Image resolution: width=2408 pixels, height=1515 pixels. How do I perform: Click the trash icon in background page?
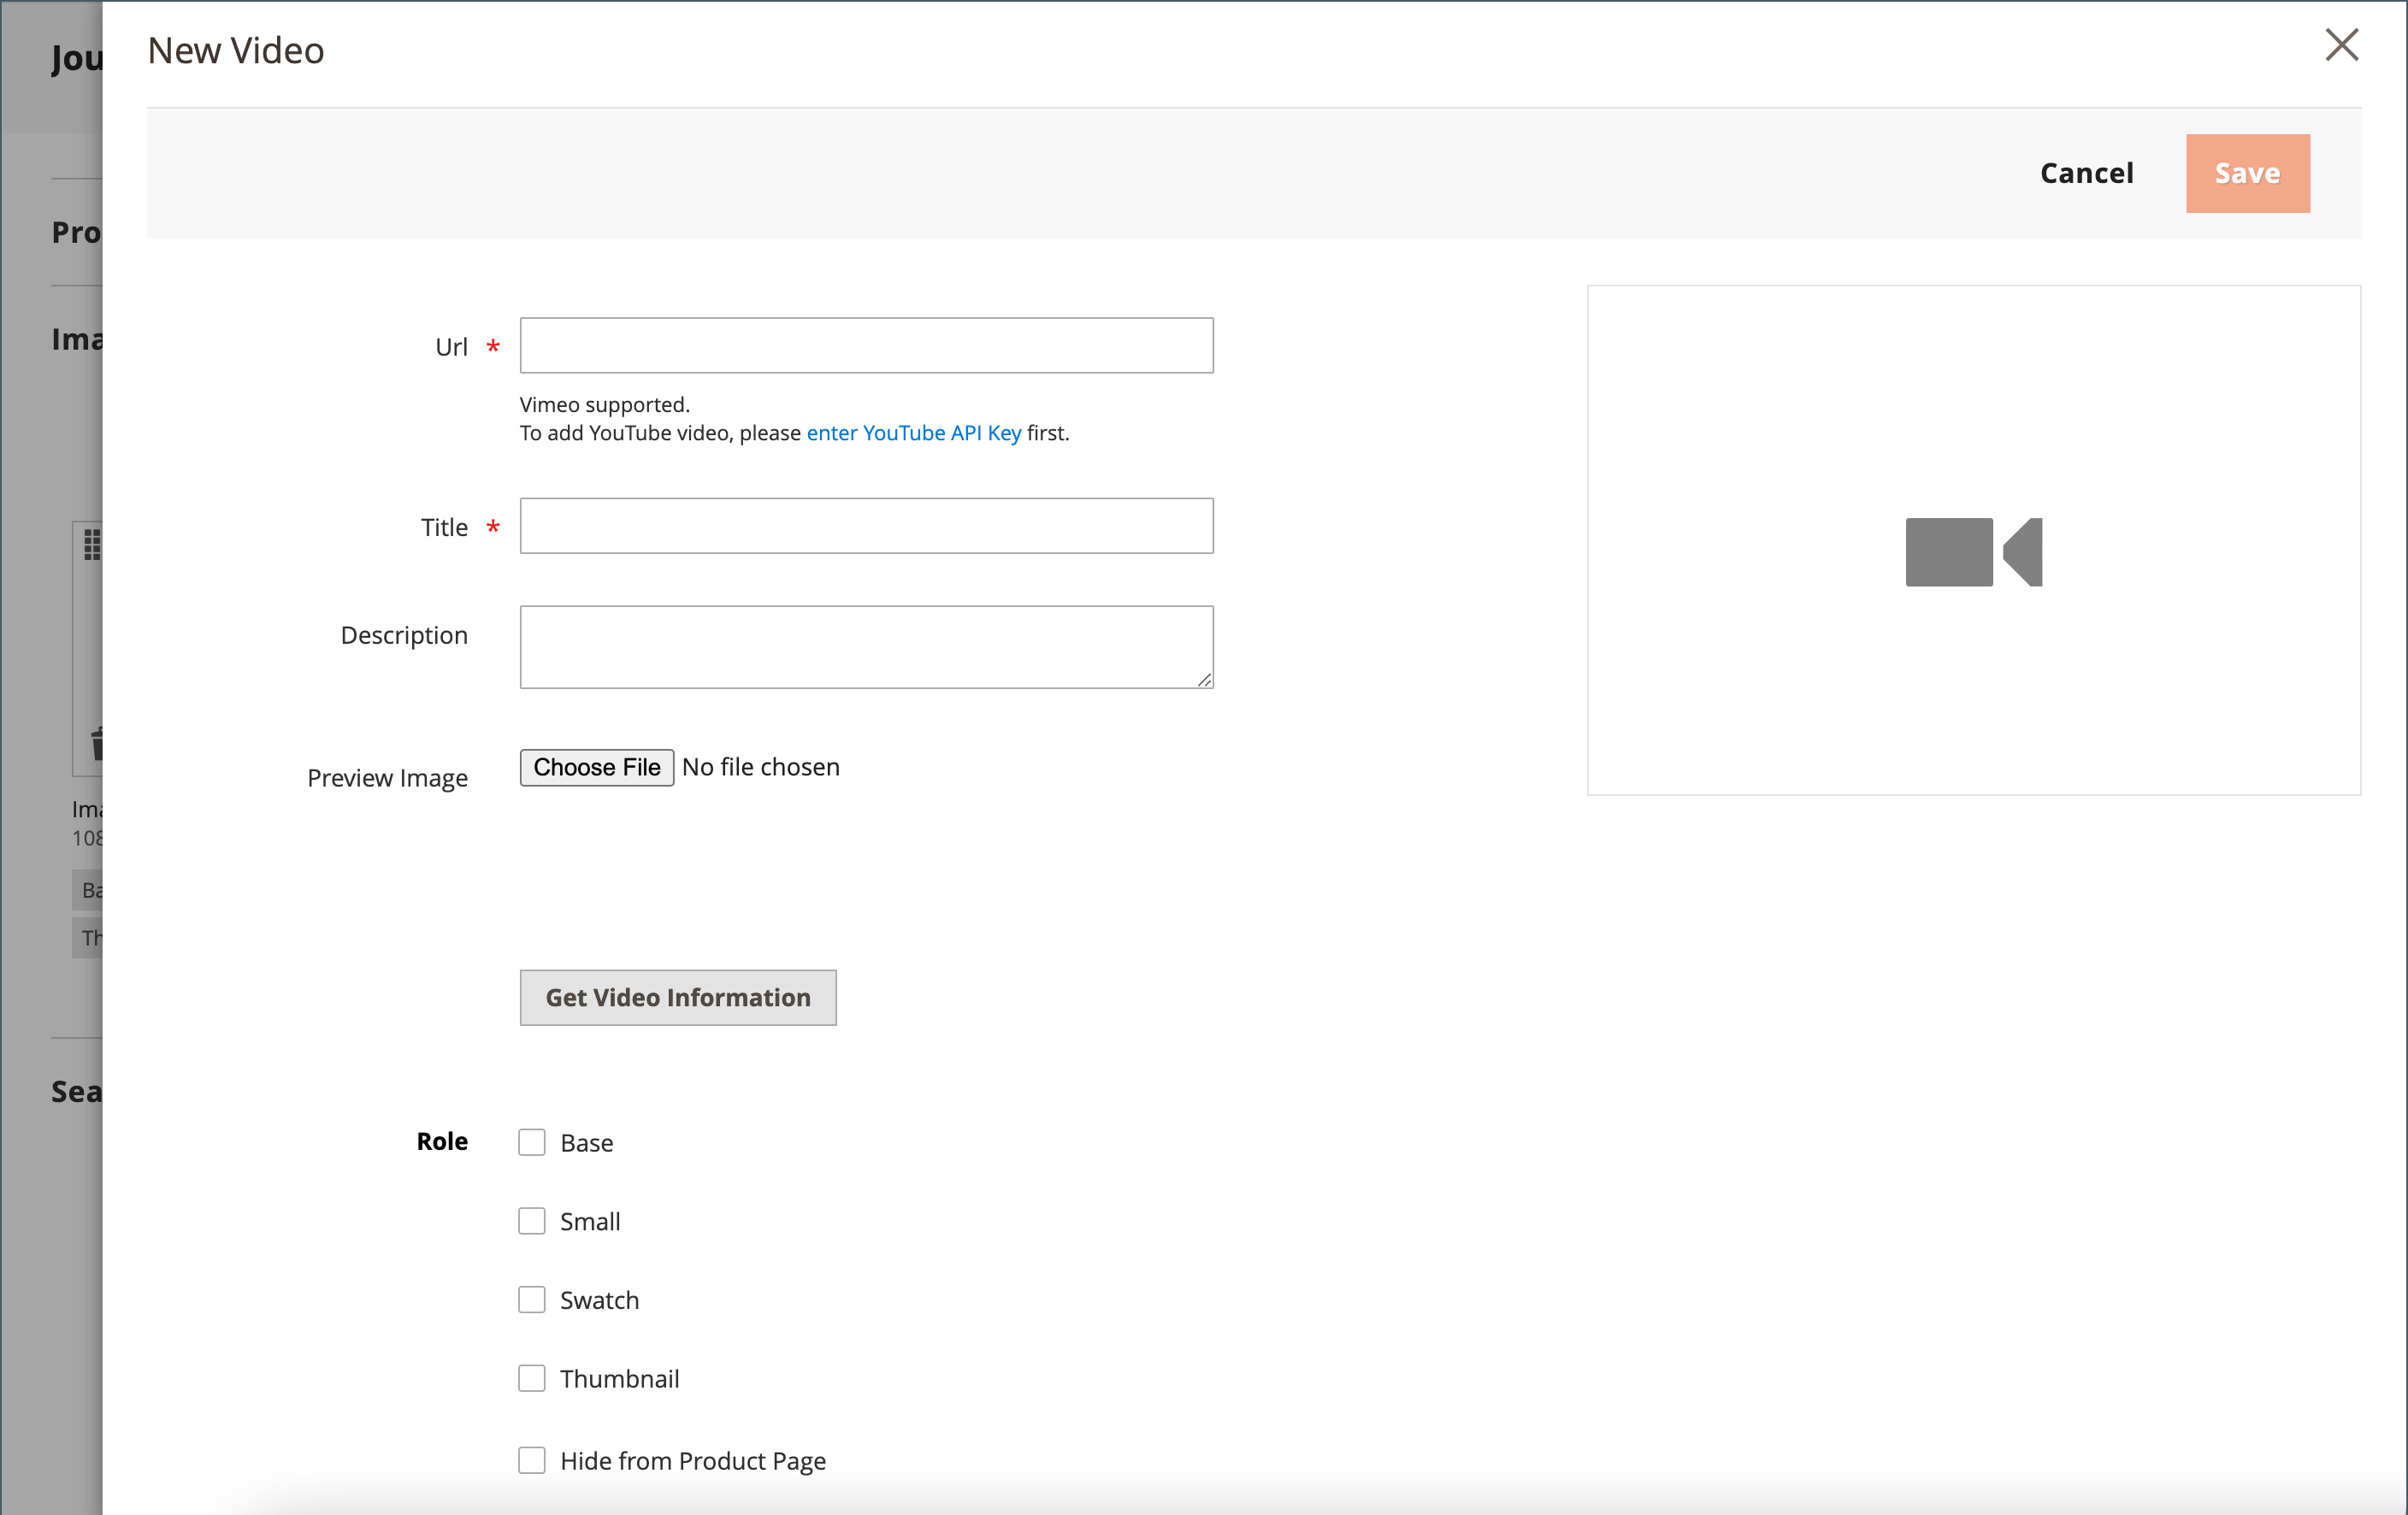97,743
